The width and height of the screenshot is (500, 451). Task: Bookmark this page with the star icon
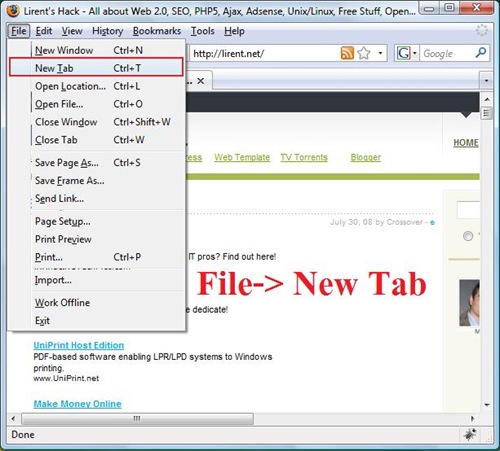364,53
